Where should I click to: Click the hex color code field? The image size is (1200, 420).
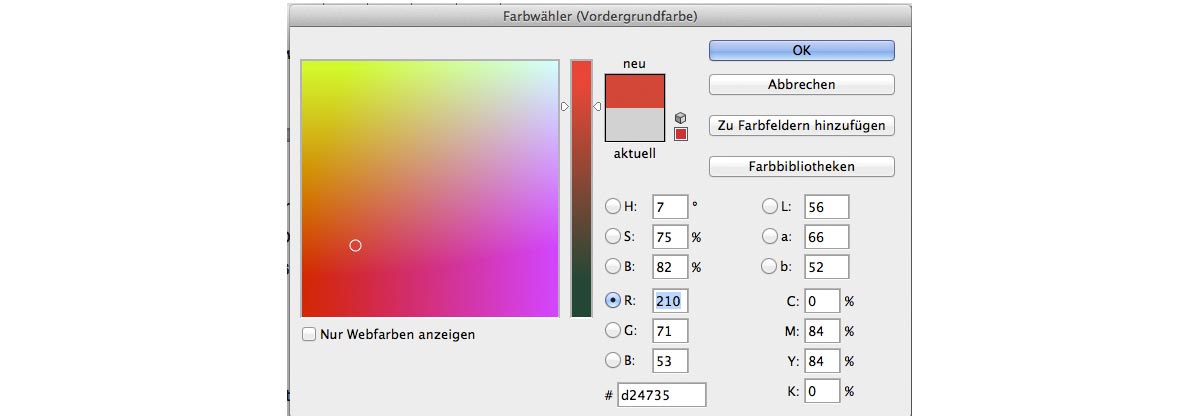pos(661,395)
